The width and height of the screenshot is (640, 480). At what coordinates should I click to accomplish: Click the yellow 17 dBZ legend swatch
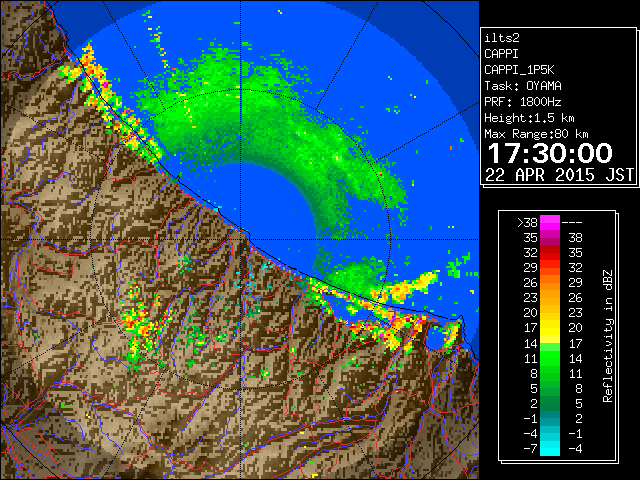tap(550, 328)
